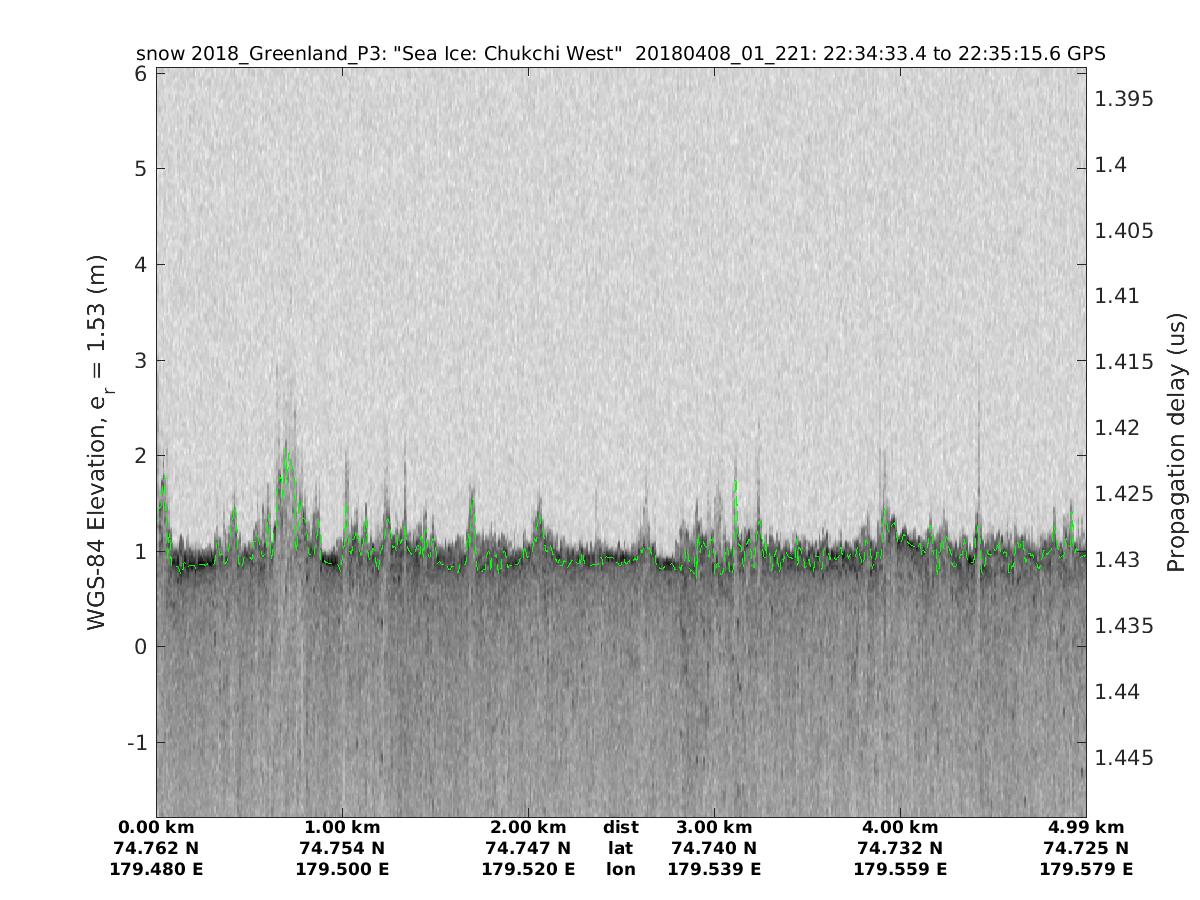
Task: Click latitude label 74.725 N
Action: coord(1086,848)
